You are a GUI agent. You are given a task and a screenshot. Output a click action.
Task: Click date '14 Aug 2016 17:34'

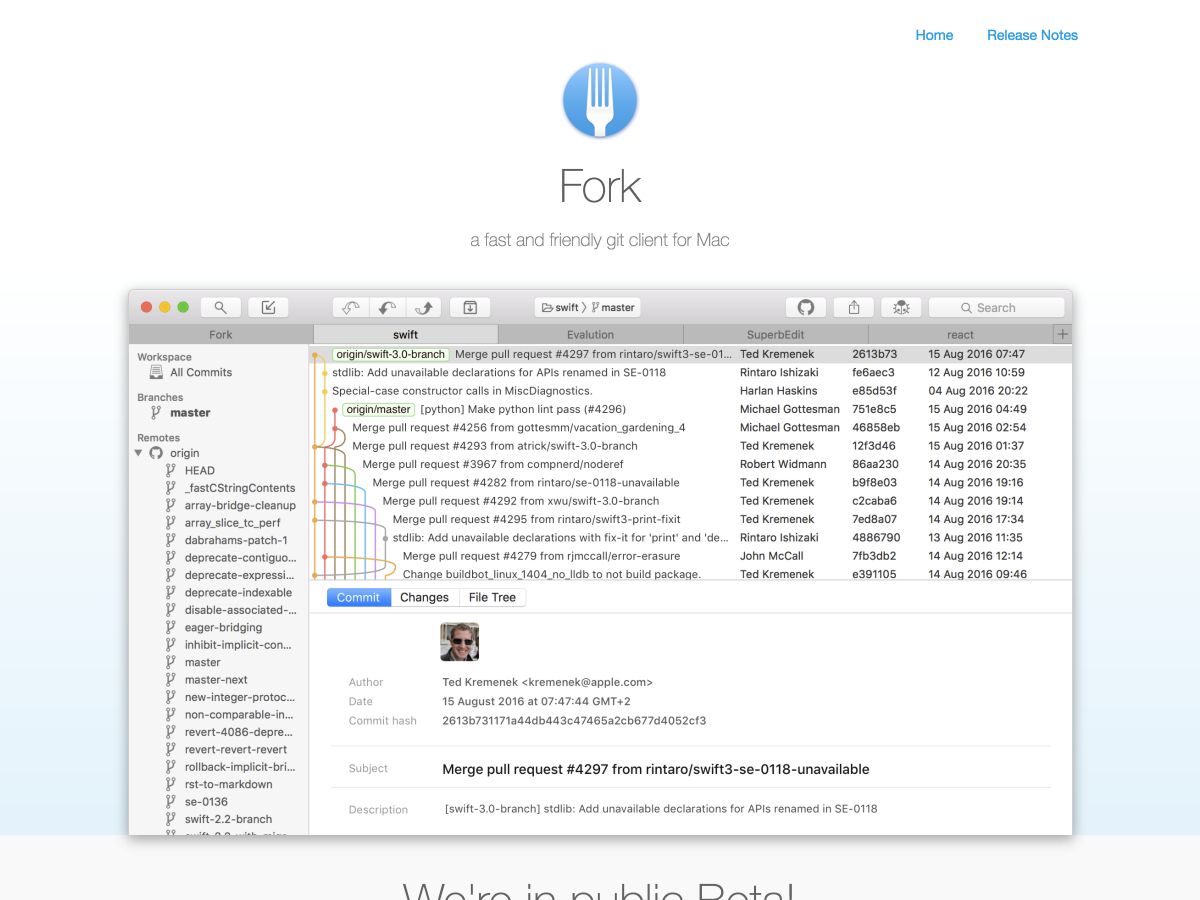click(x=976, y=519)
